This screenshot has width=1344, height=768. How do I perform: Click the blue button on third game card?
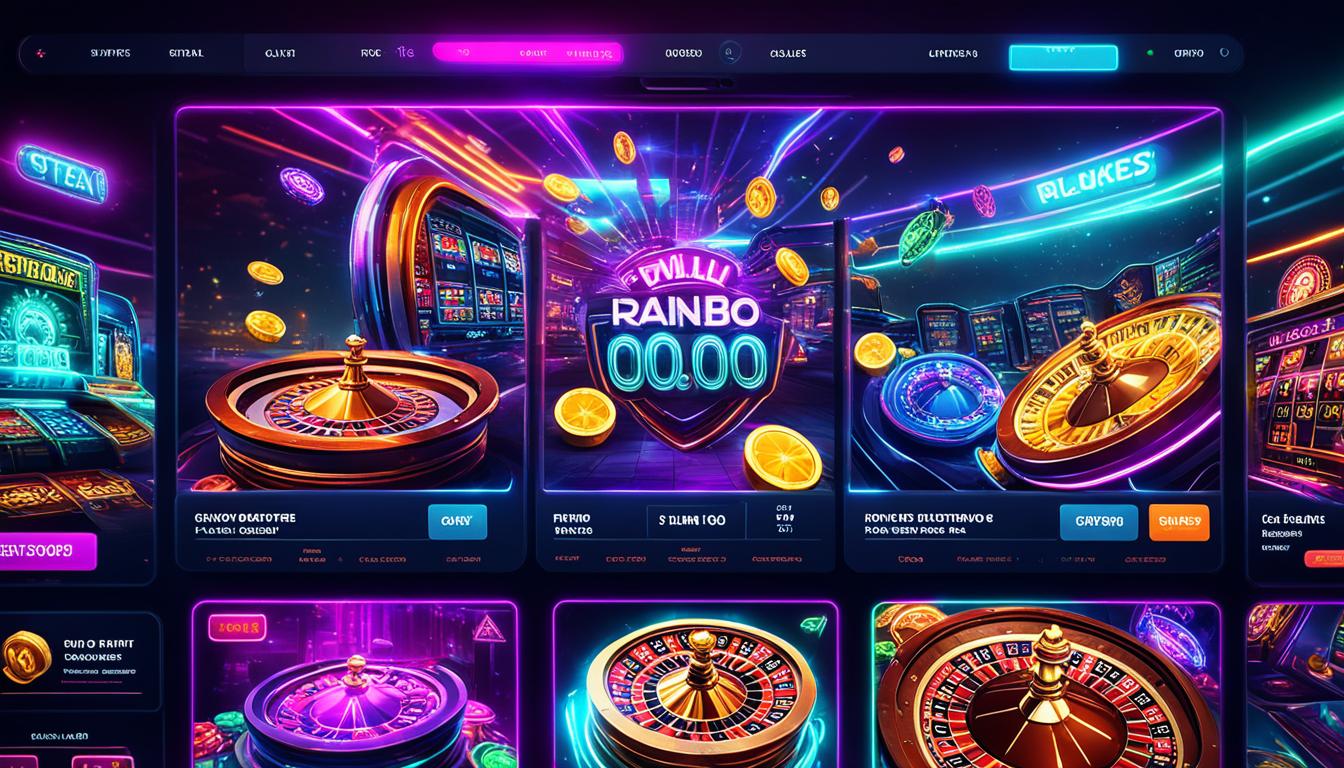[1099, 522]
